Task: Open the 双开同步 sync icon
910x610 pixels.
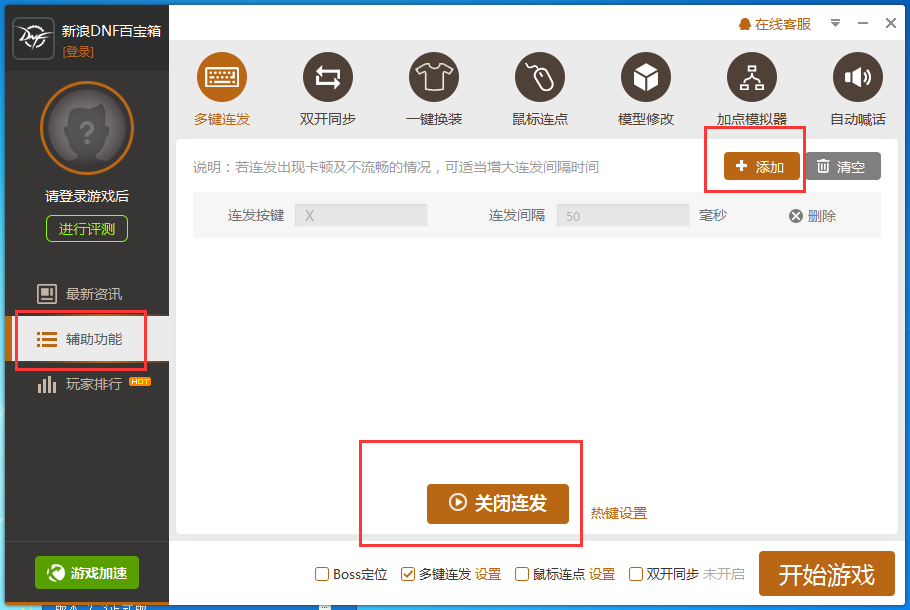Action: click(328, 77)
